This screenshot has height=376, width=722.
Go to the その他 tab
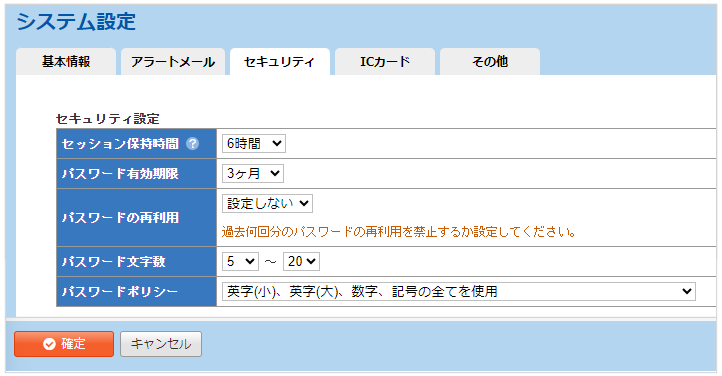pyautogui.click(x=490, y=62)
